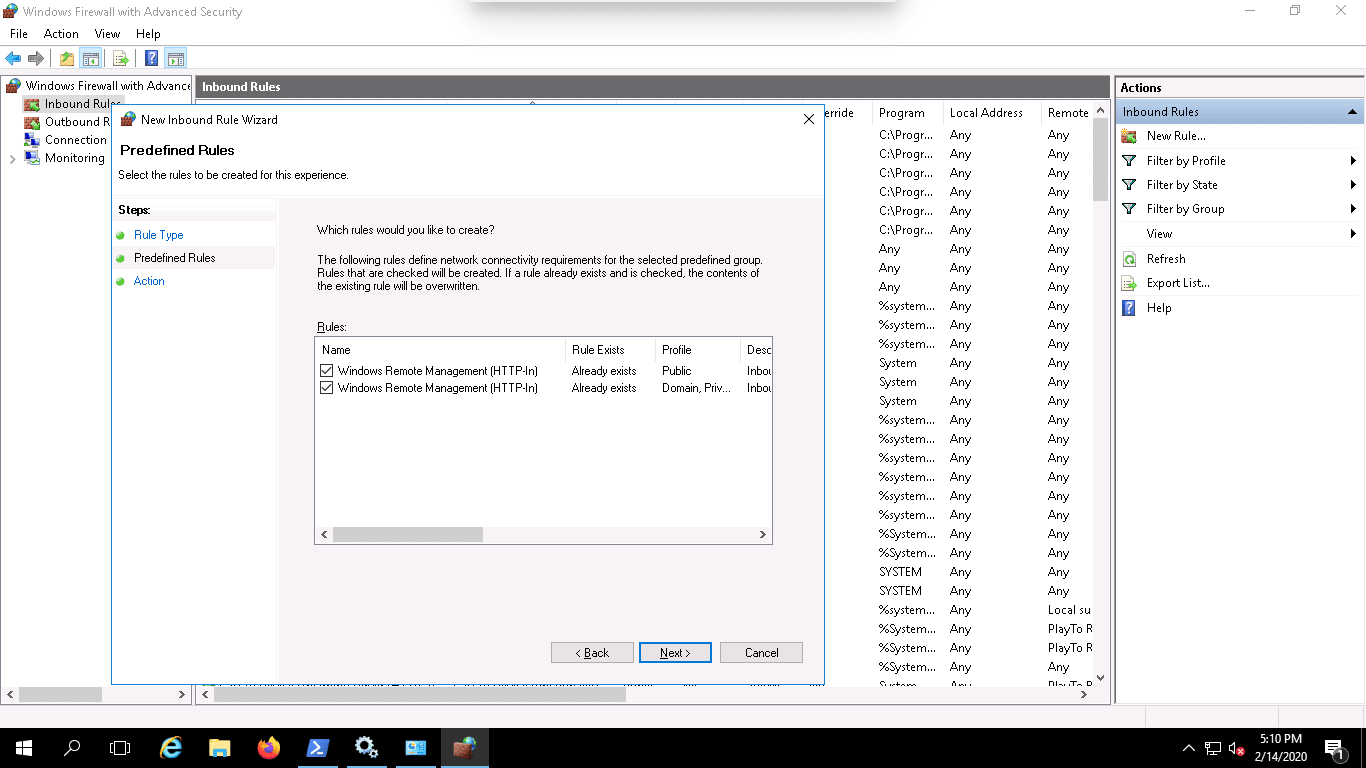The height and width of the screenshot is (768, 1366).
Task: Sort wizard rules by Name column
Action: click(441, 350)
